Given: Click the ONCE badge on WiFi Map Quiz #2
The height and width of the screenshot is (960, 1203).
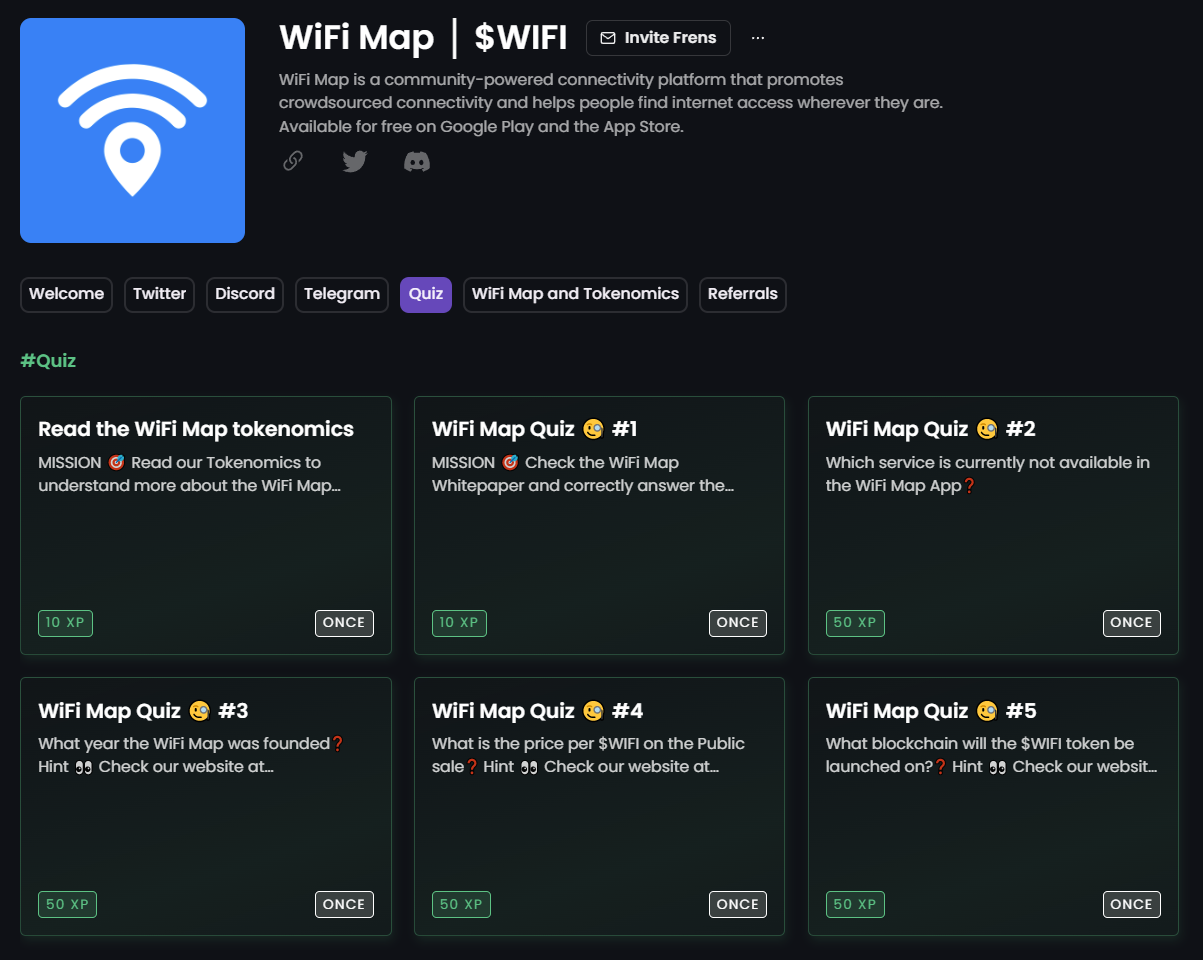Looking at the screenshot, I should pyautogui.click(x=1131, y=622).
